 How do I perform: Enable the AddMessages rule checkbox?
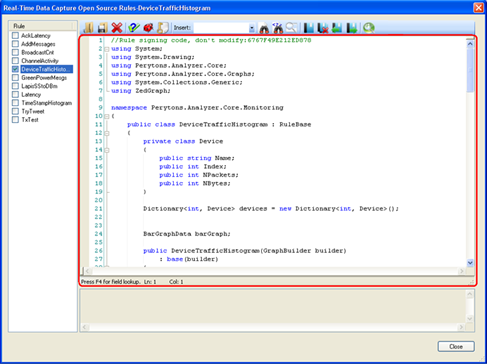(15, 44)
